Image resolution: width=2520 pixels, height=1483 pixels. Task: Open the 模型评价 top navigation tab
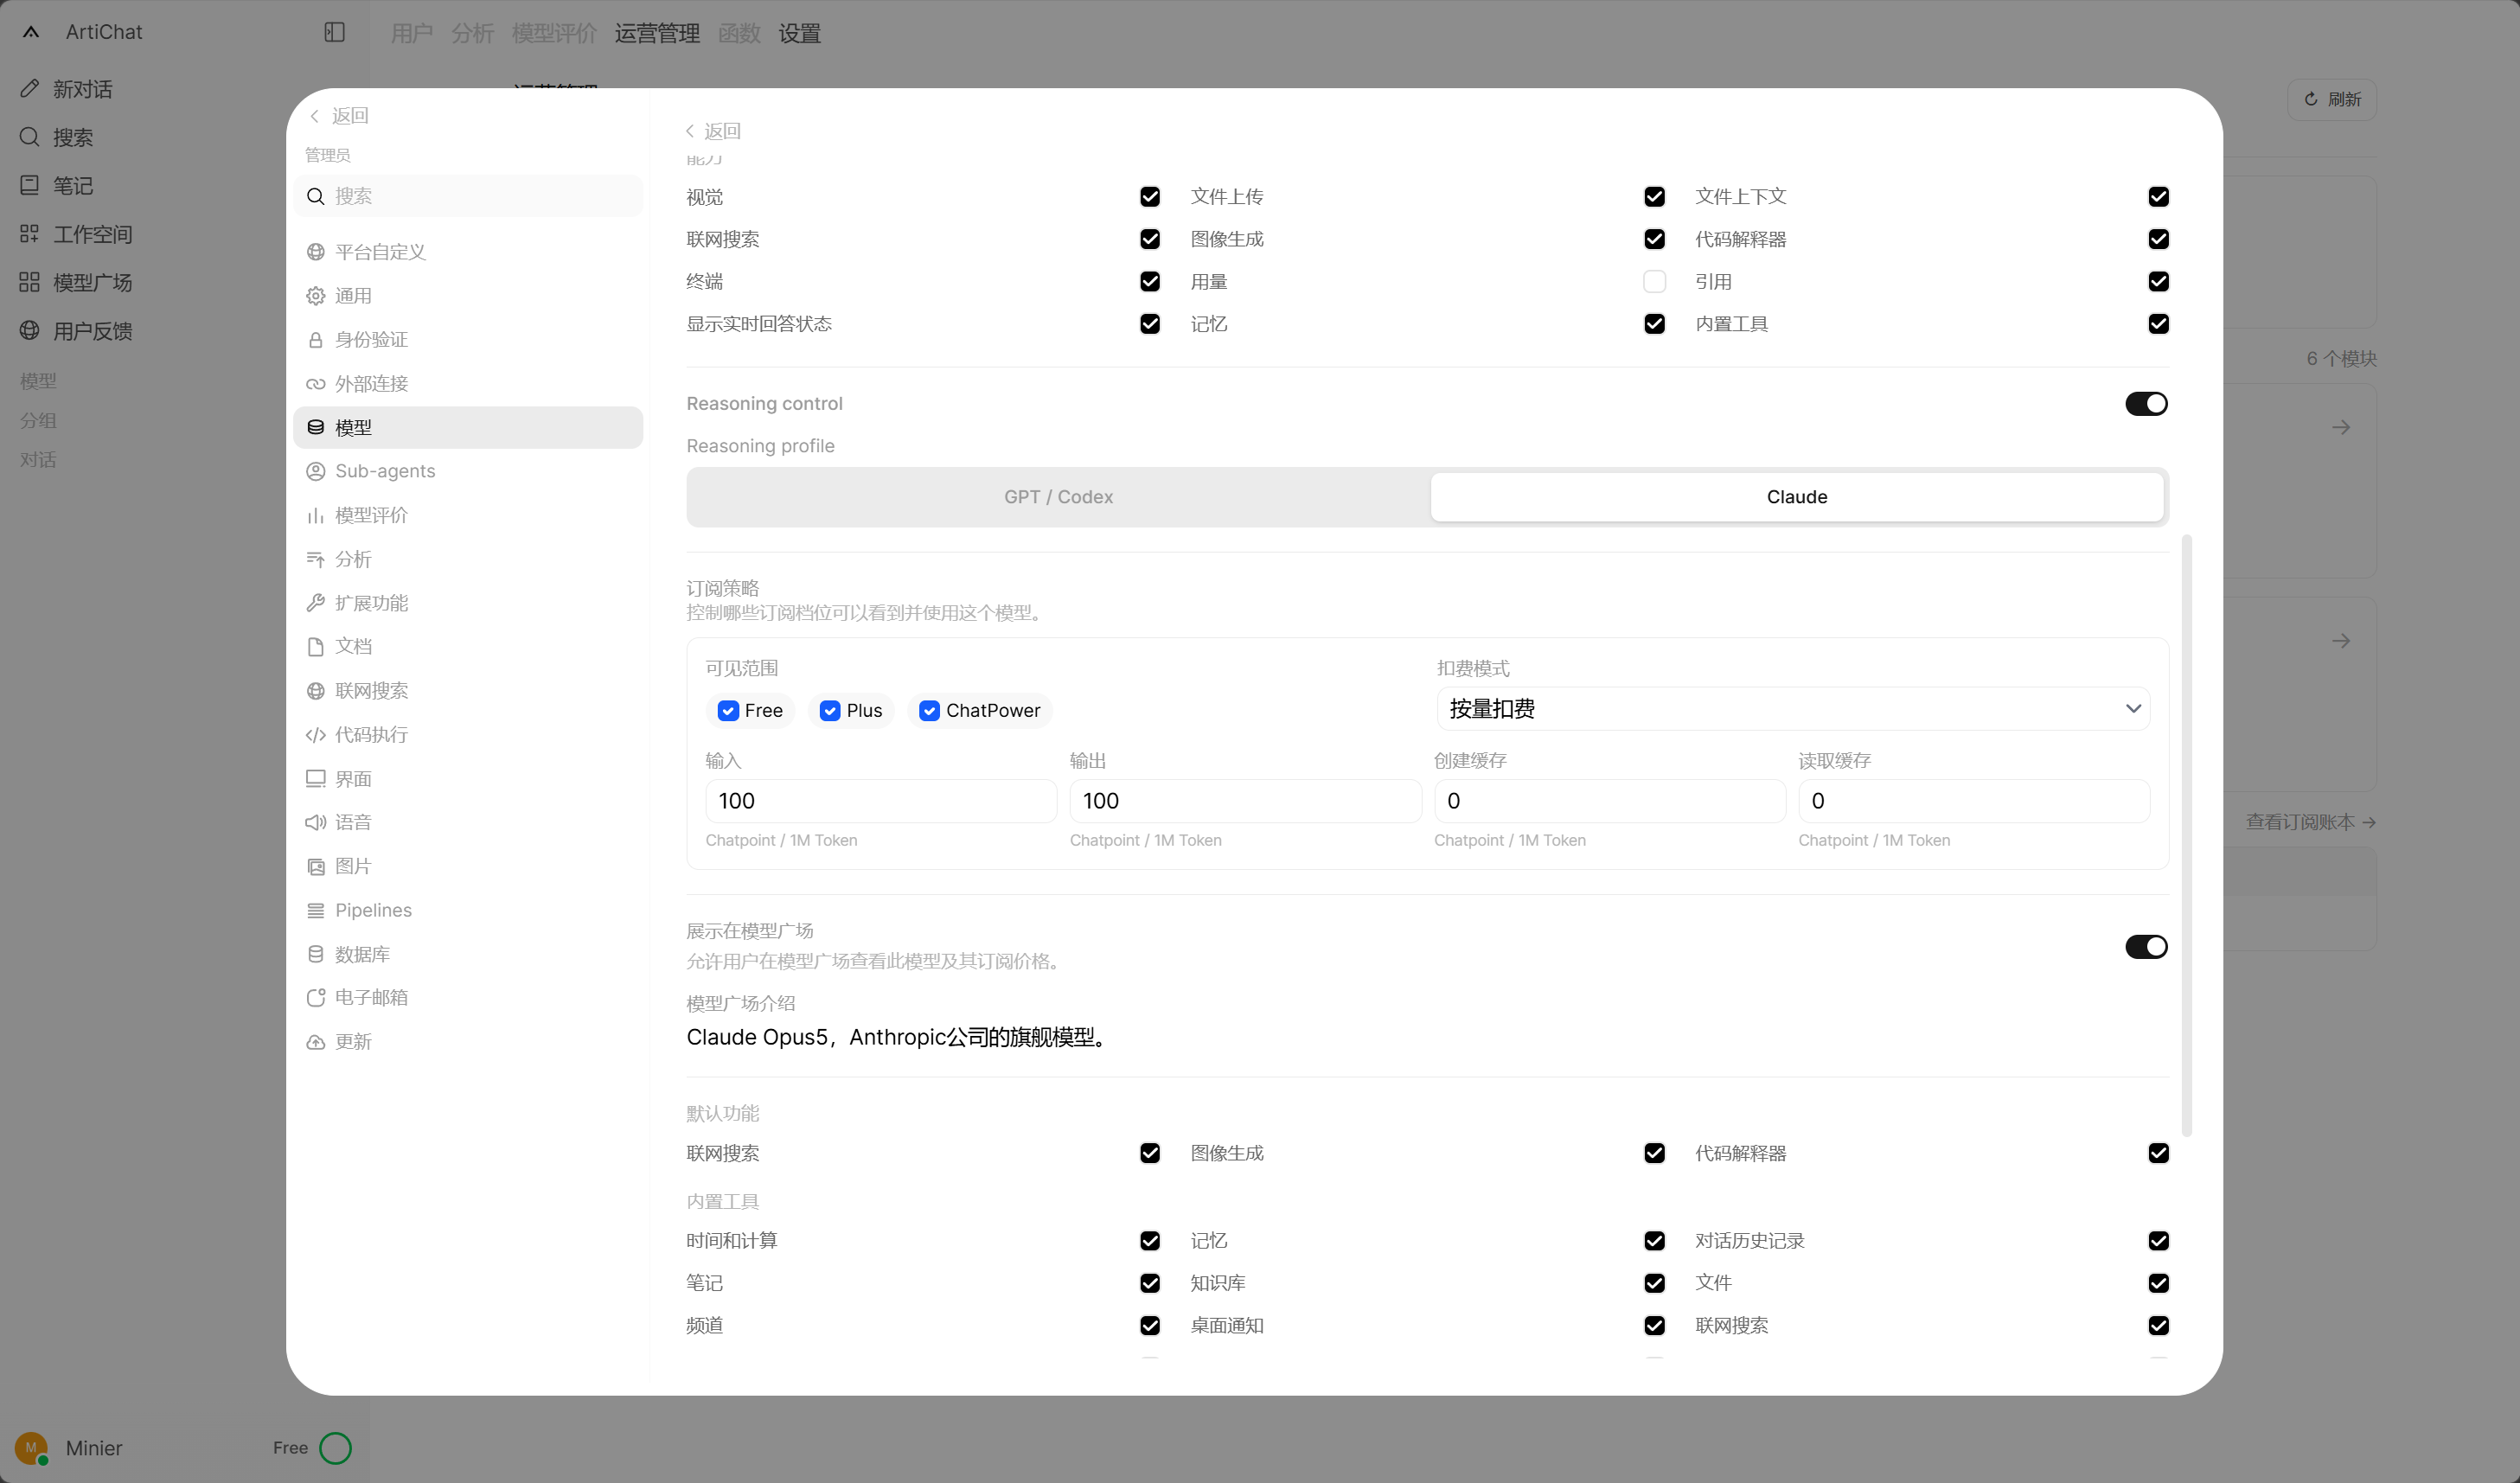tap(554, 34)
